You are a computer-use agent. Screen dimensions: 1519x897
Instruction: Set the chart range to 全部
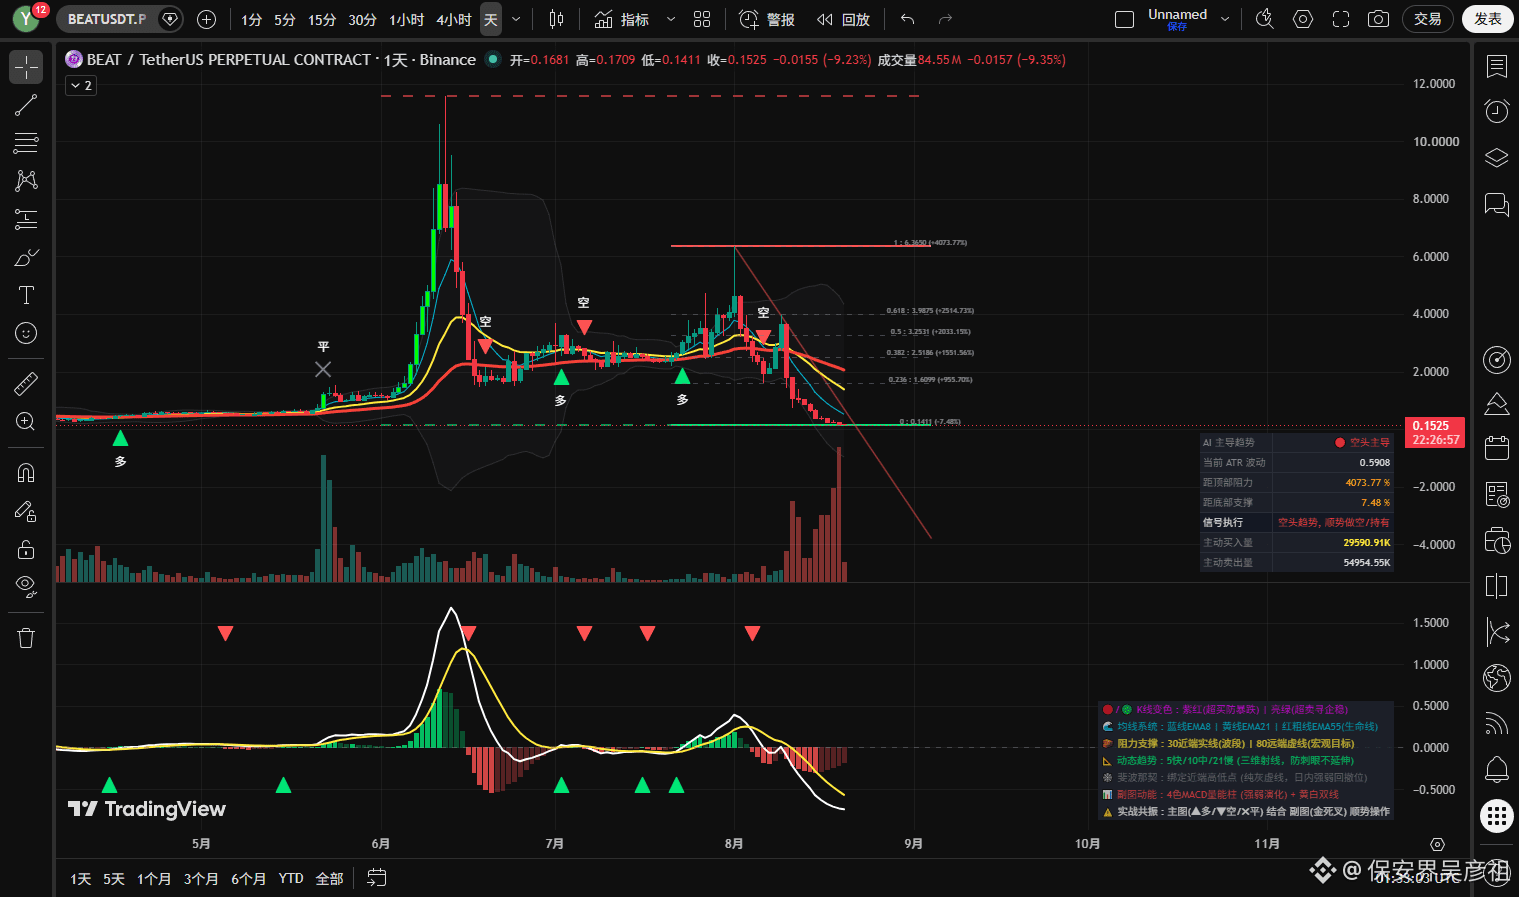(330, 879)
